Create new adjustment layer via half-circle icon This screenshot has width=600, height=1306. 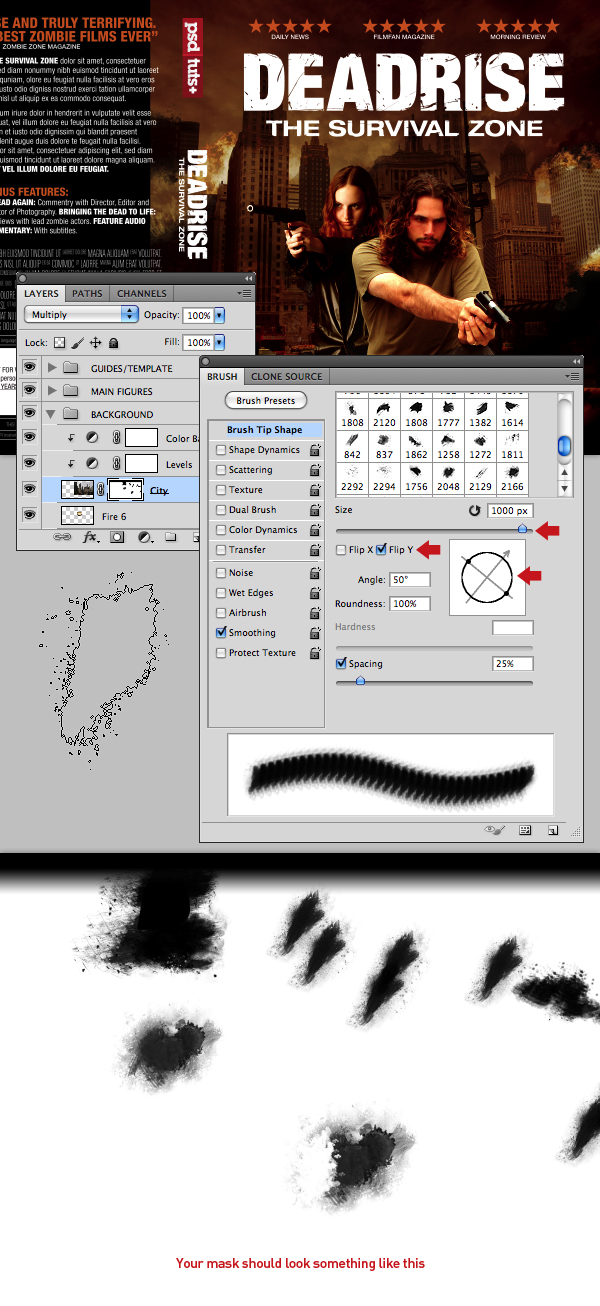coord(143,537)
